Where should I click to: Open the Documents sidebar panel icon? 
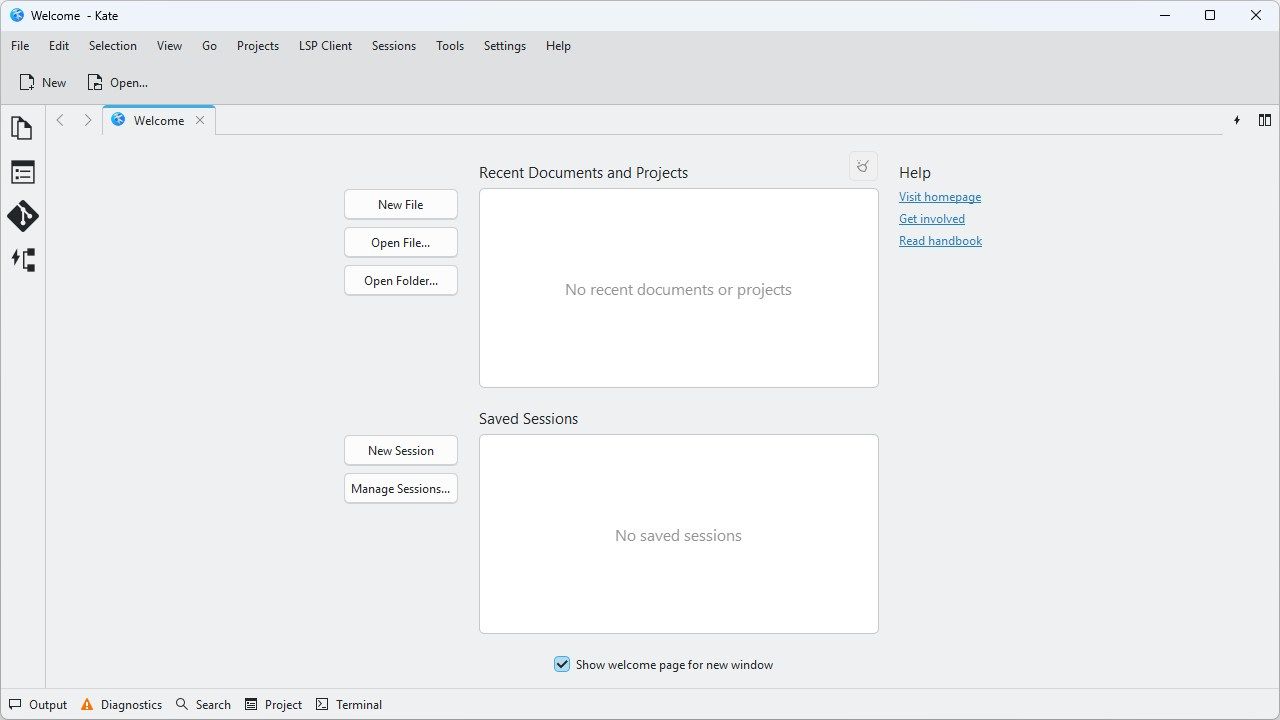22,128
